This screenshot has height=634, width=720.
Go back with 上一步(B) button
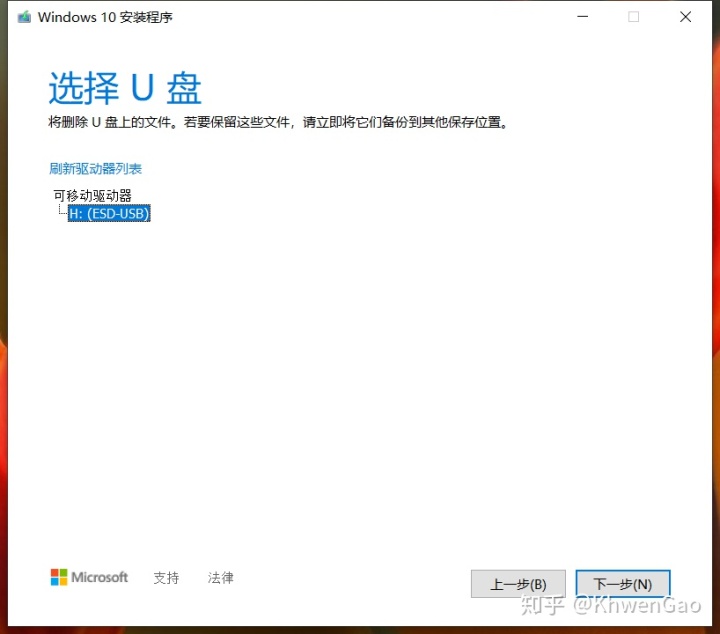click(x=518, y=584)
